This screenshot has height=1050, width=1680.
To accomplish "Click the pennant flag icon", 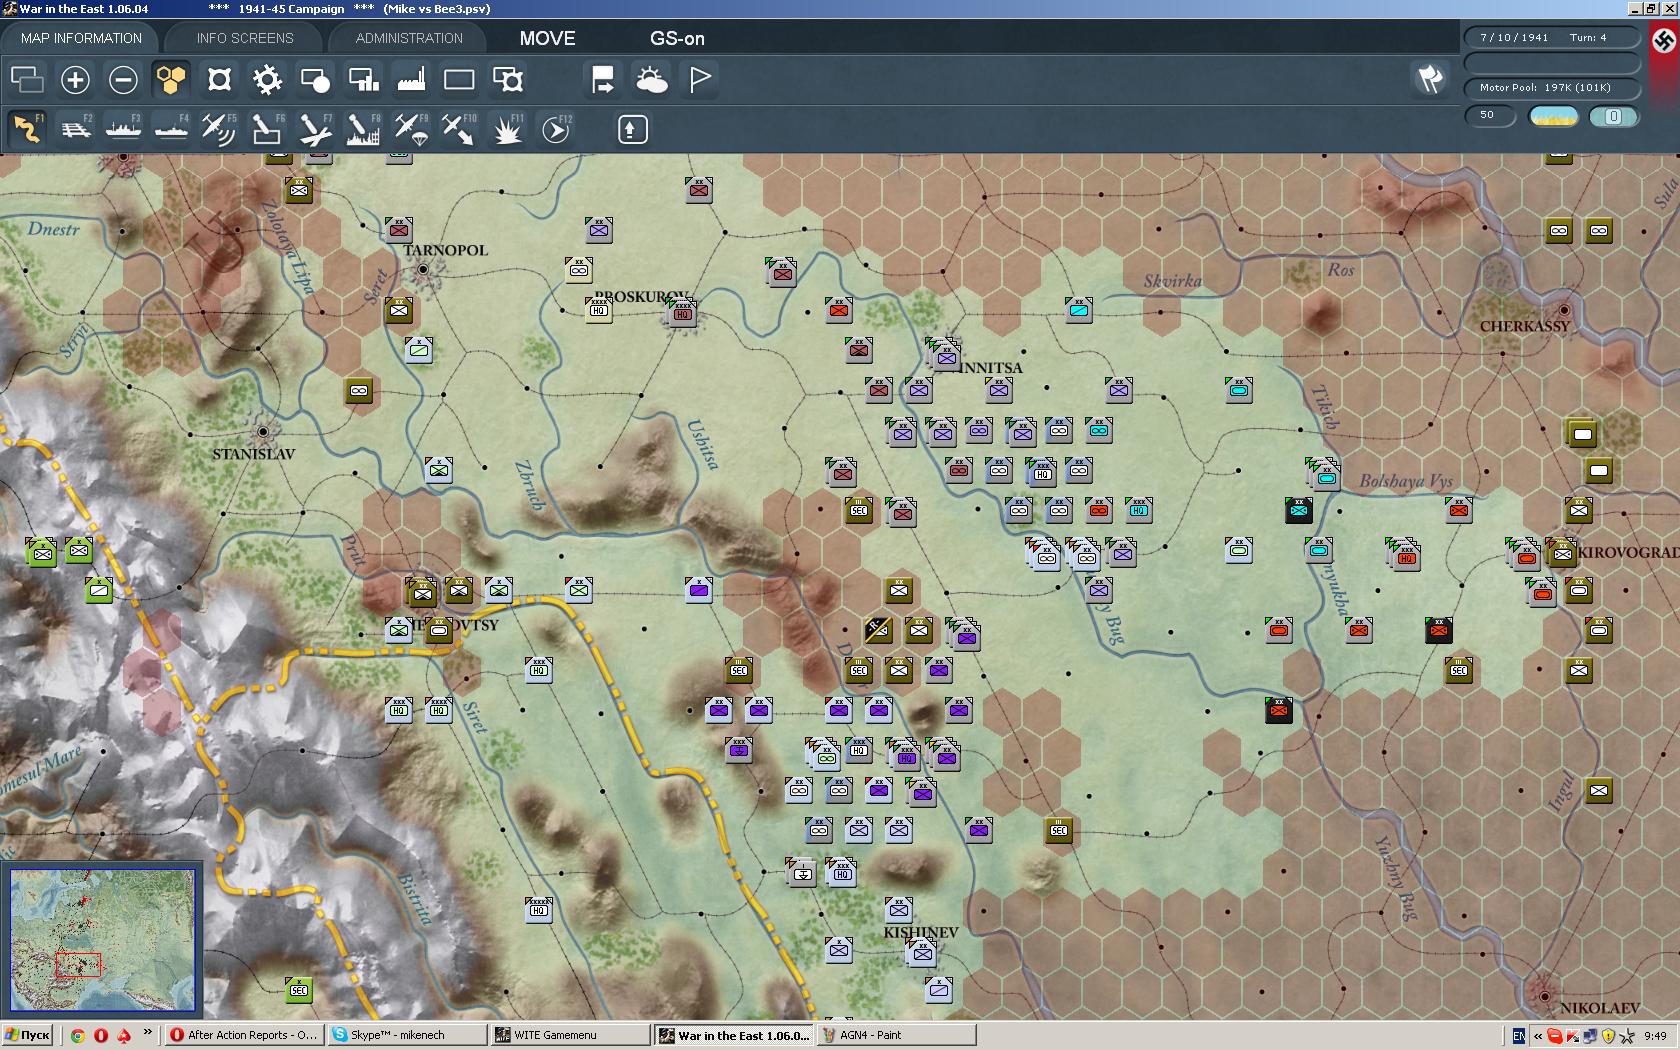I will (699, 79).
